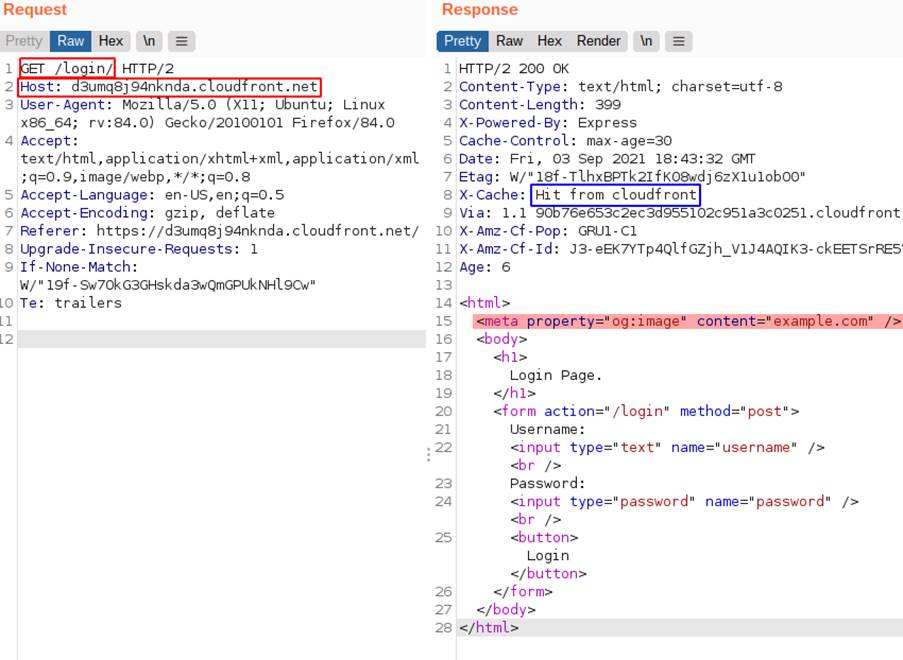Image resolution: width=903 pixels, height=660 pixels.
Task: Click the highlighted og:image meta tag line
Action: point(688,321)
